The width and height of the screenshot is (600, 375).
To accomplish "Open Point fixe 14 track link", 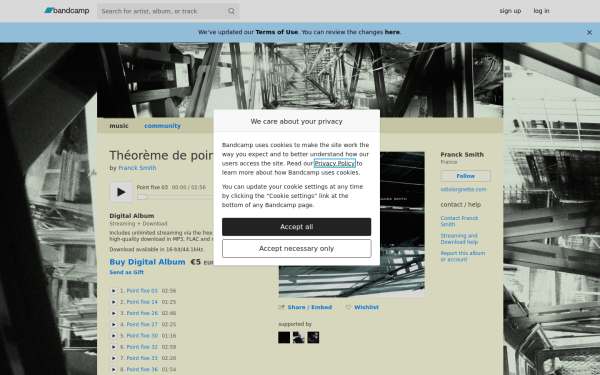I will (x=142, y=302).
